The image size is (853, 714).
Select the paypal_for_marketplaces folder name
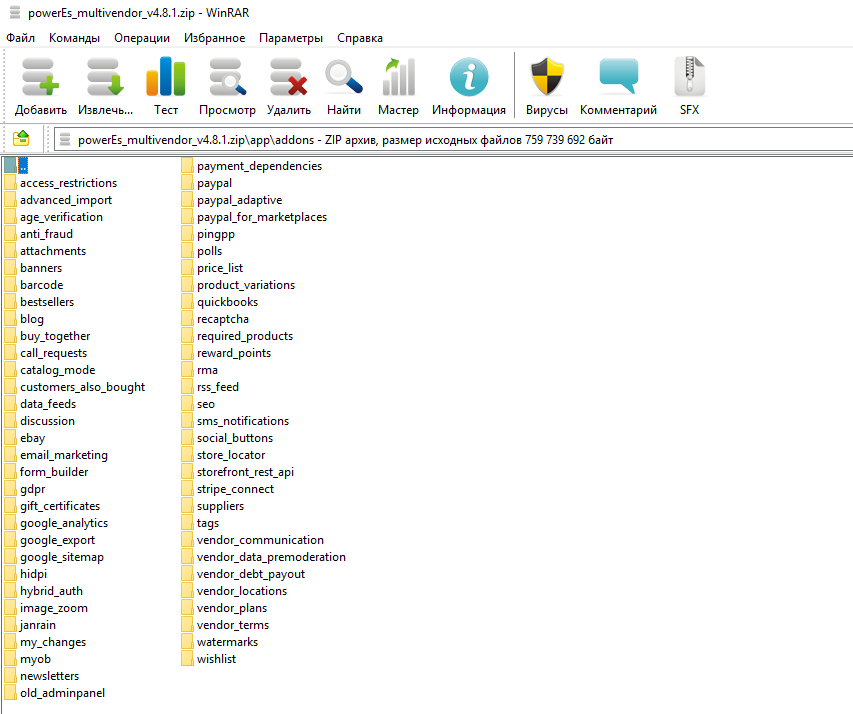[262, 217]
